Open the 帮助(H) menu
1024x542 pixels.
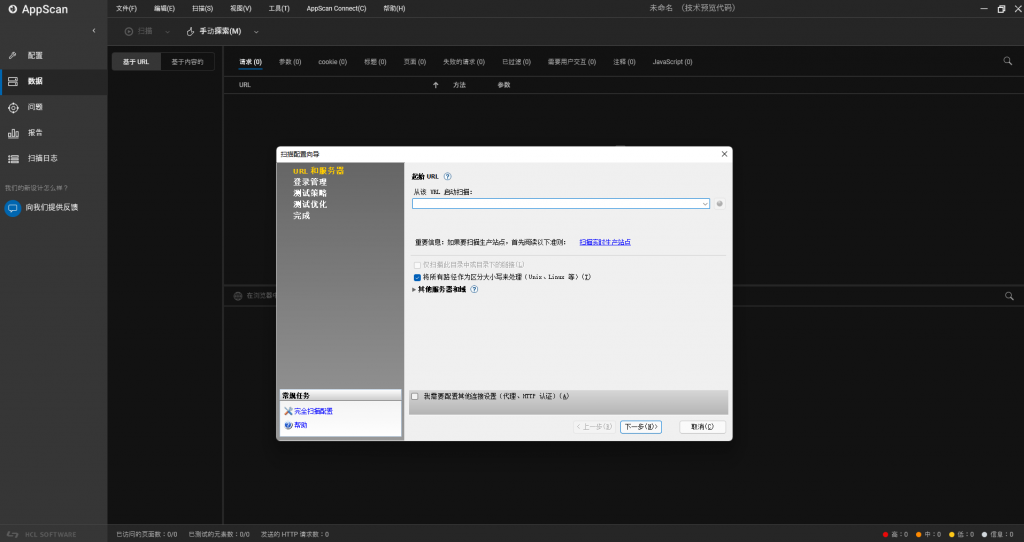coord(394,8)
